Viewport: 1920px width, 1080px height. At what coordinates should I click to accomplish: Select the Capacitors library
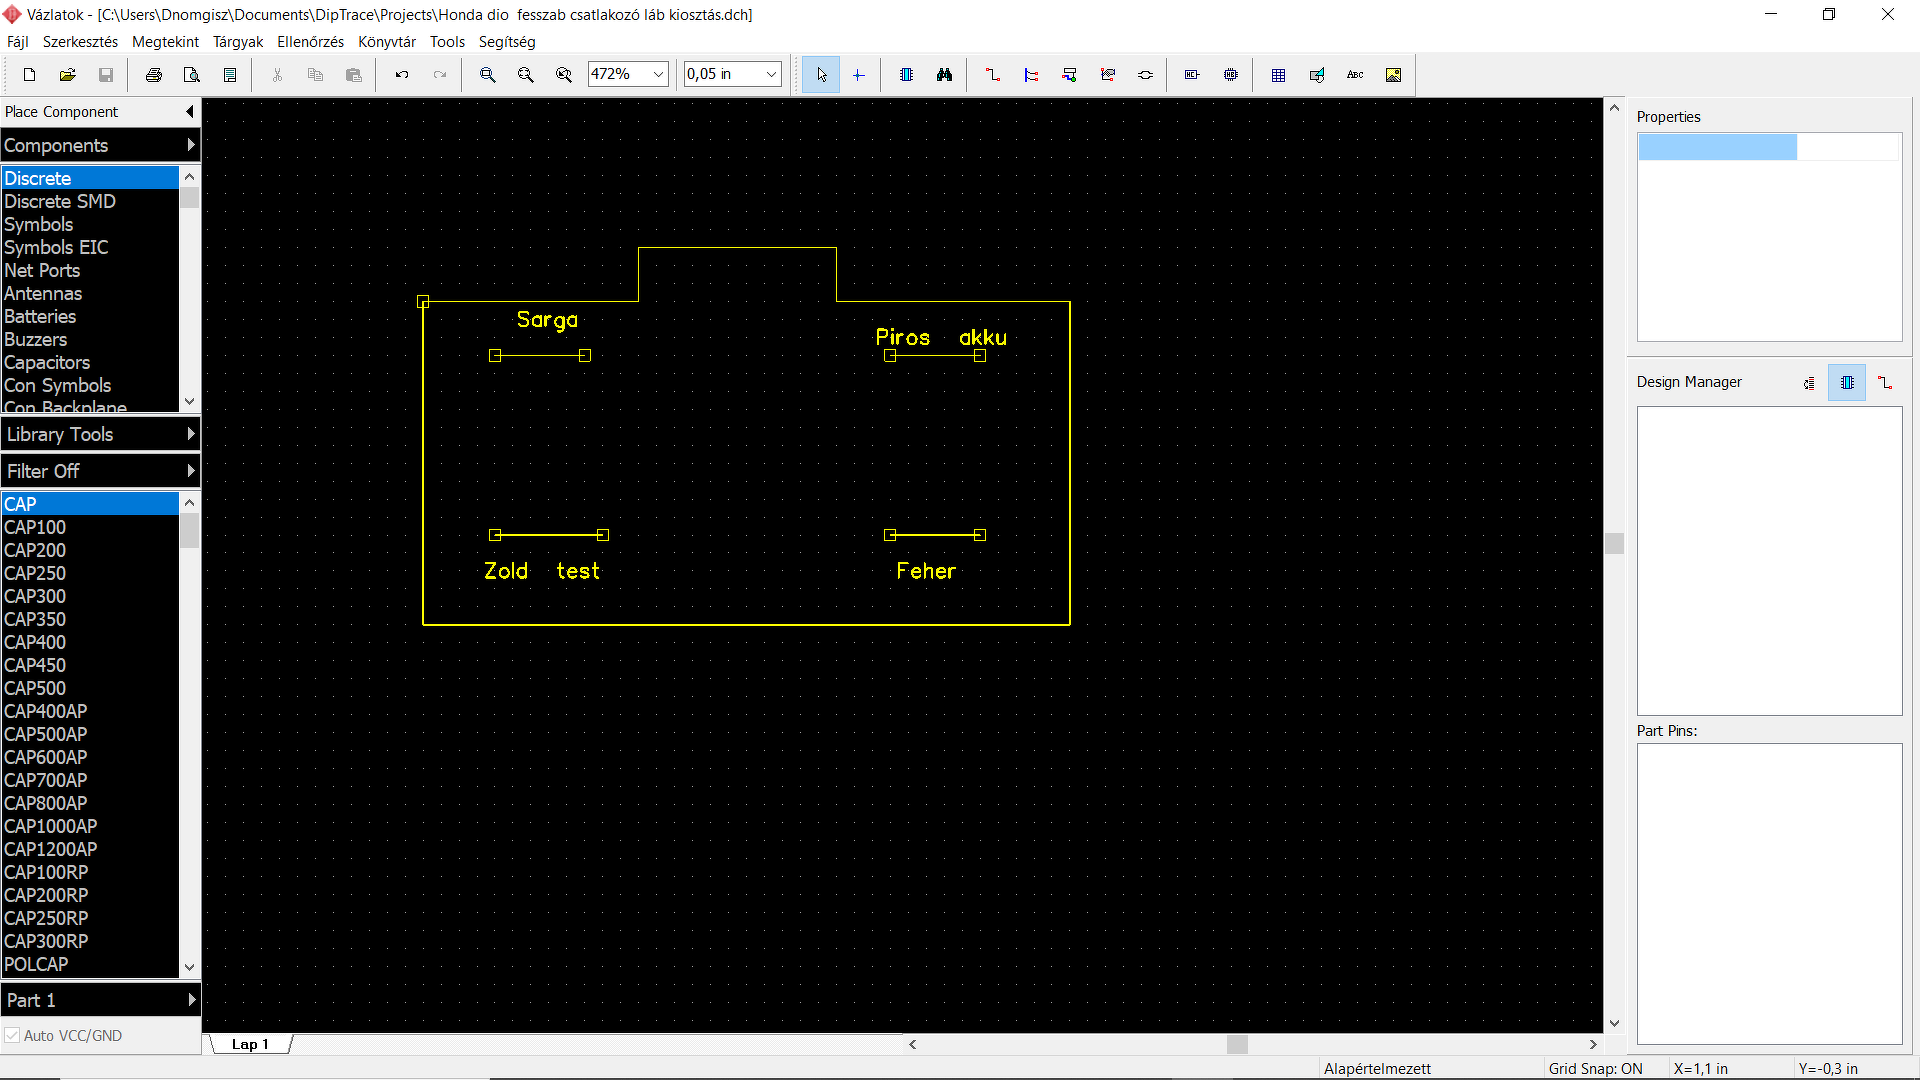(47, 362)
